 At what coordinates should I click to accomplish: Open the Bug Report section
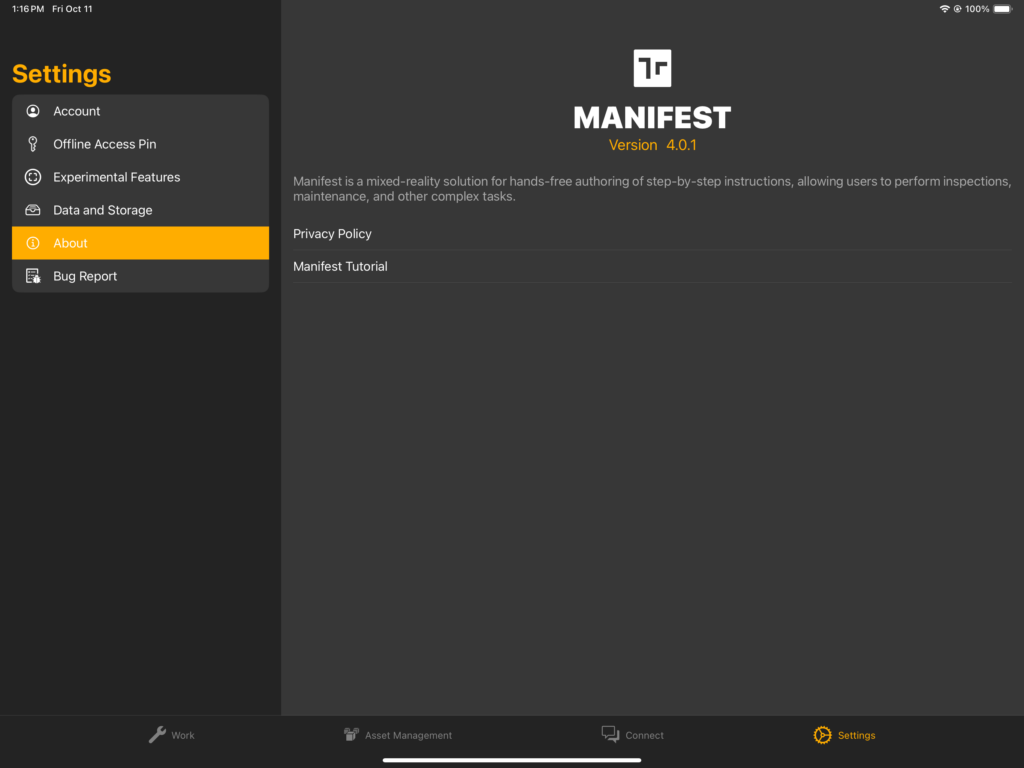point(140,276)
